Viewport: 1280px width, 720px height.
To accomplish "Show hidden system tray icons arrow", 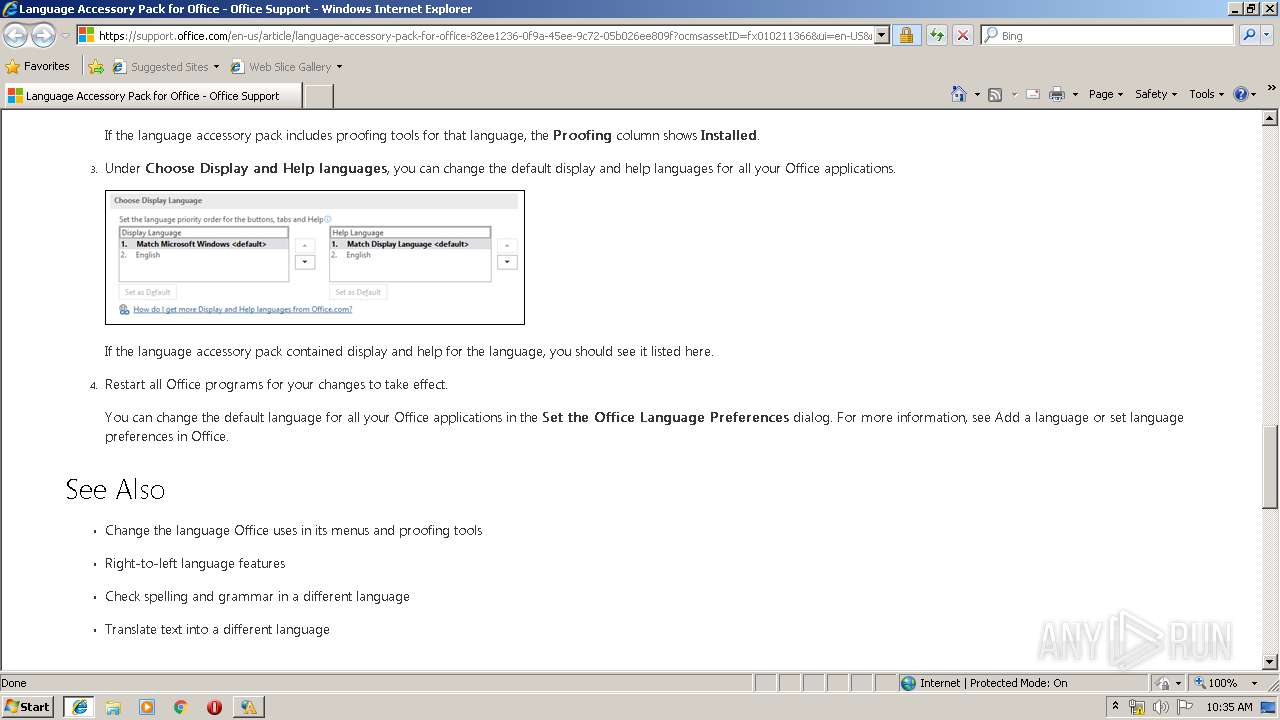I will point(1115,706).
